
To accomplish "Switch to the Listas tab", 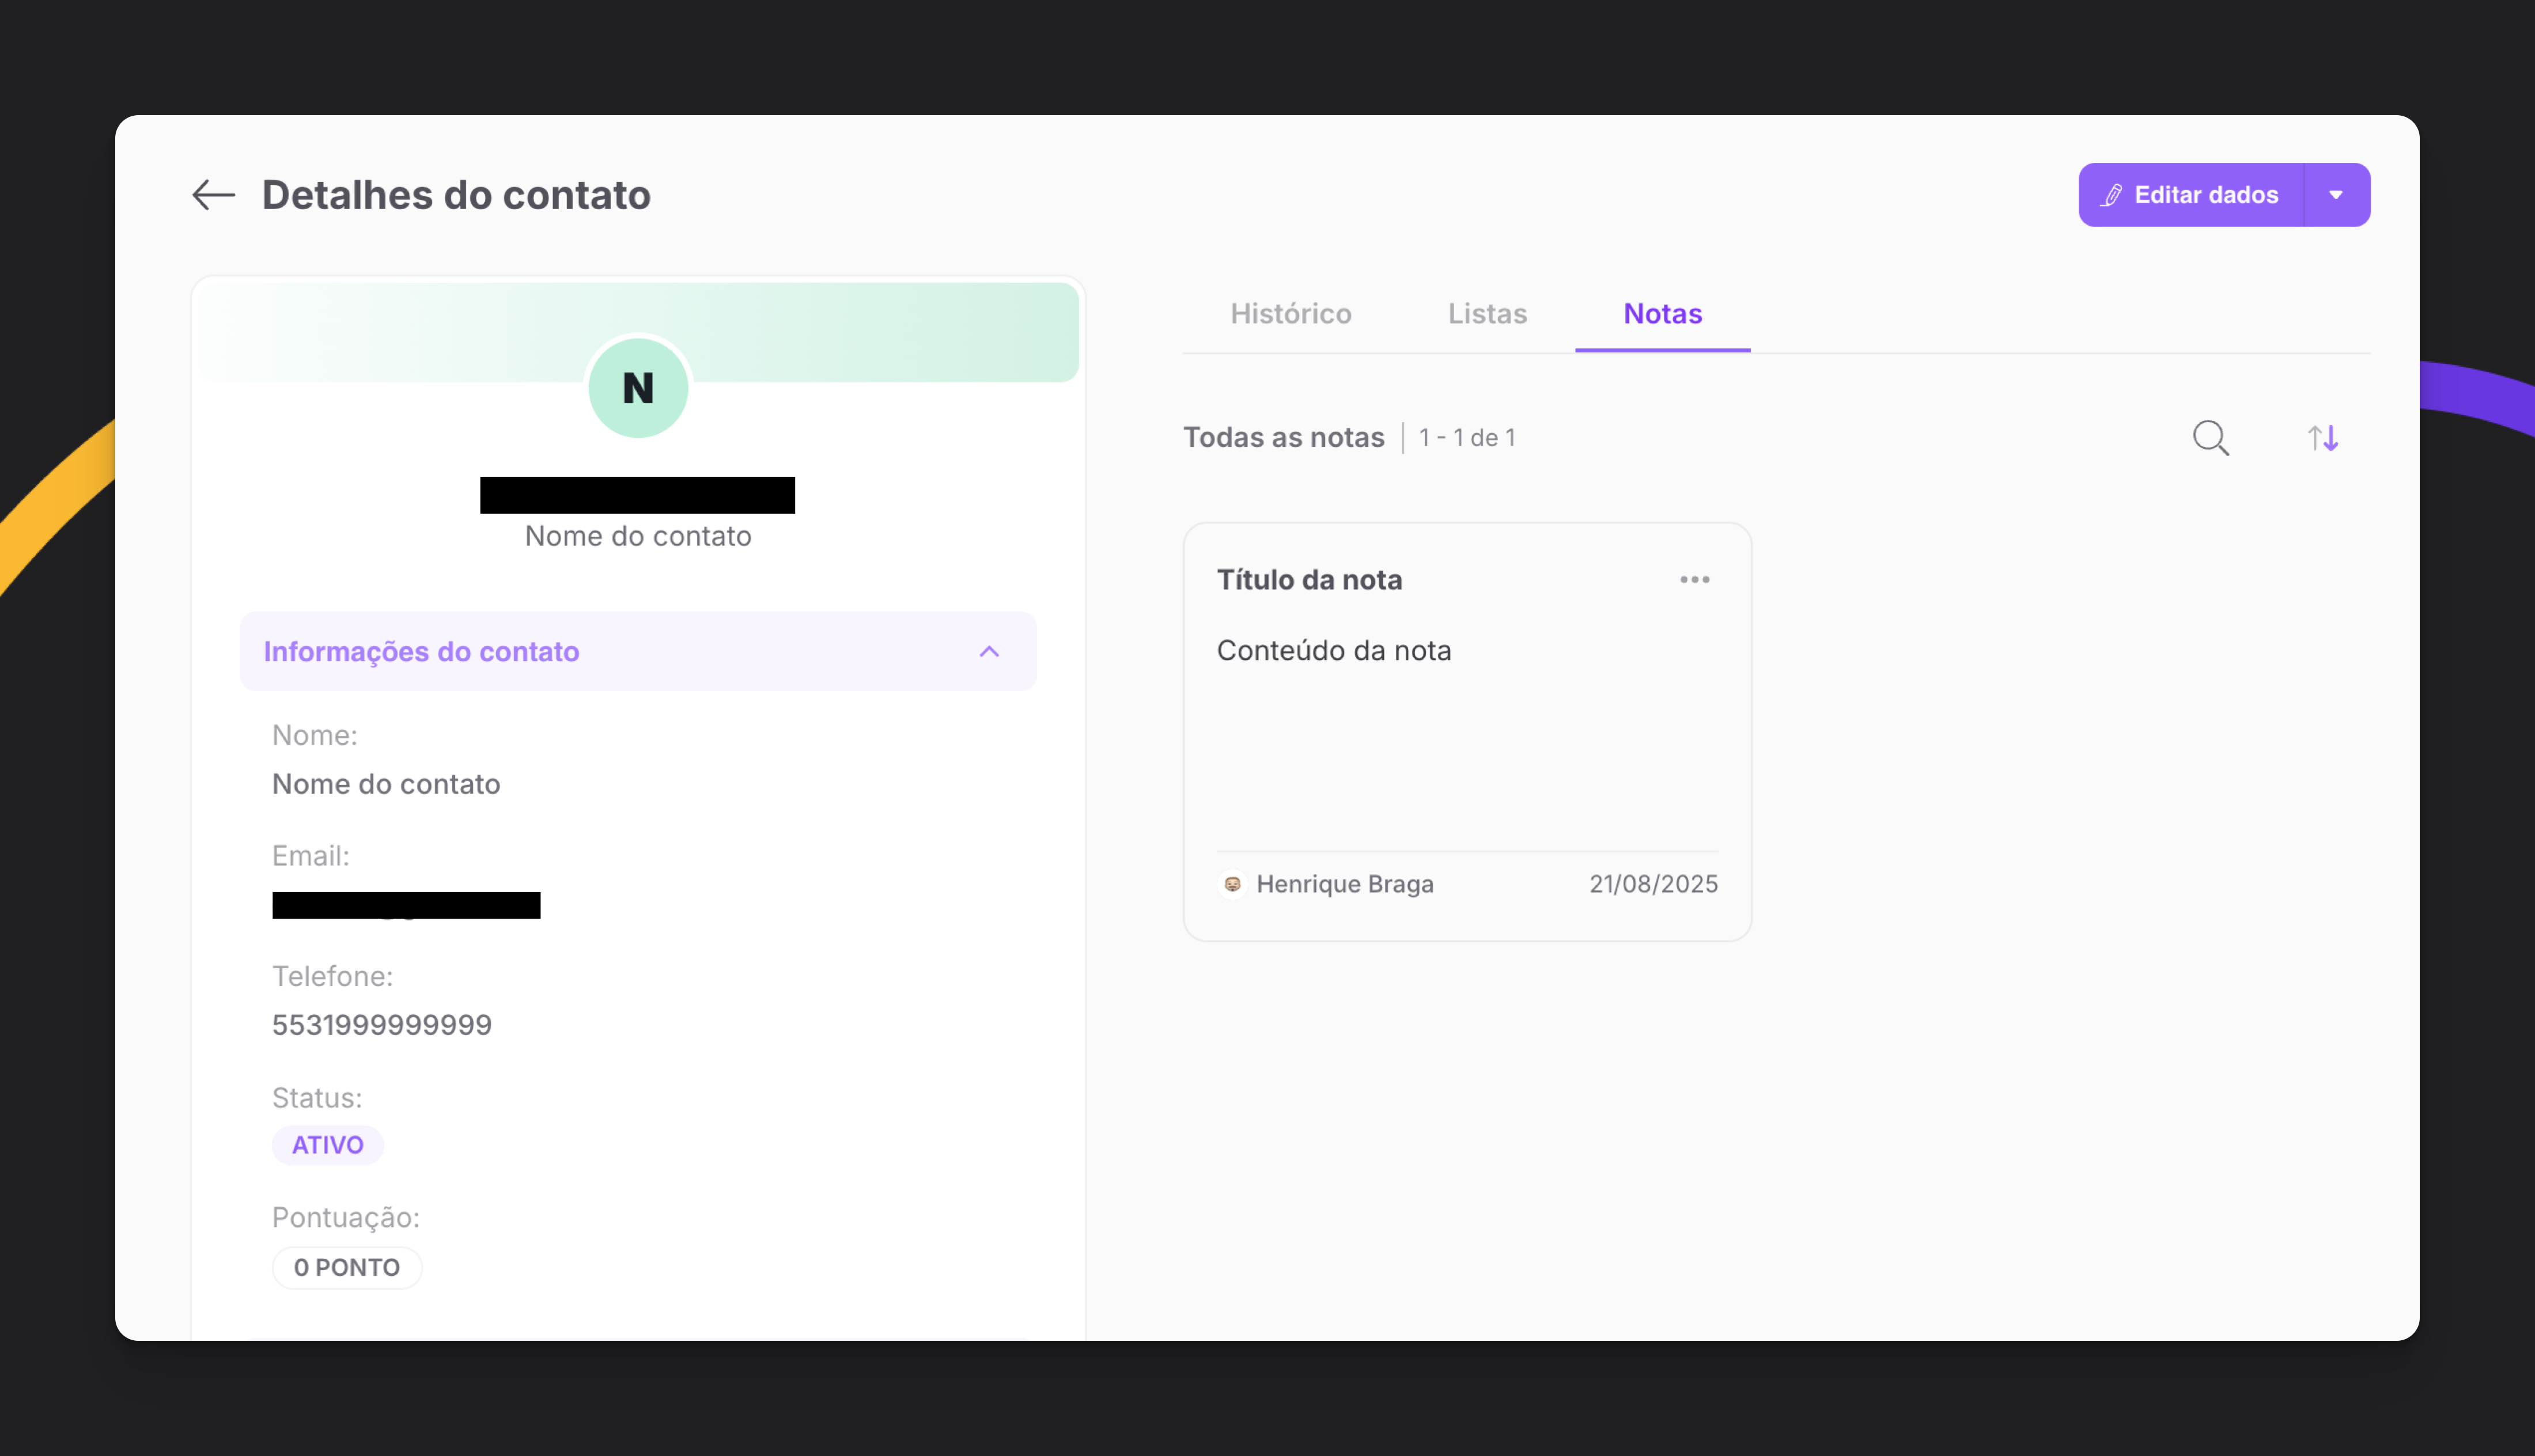I will tap(1487, 314).
